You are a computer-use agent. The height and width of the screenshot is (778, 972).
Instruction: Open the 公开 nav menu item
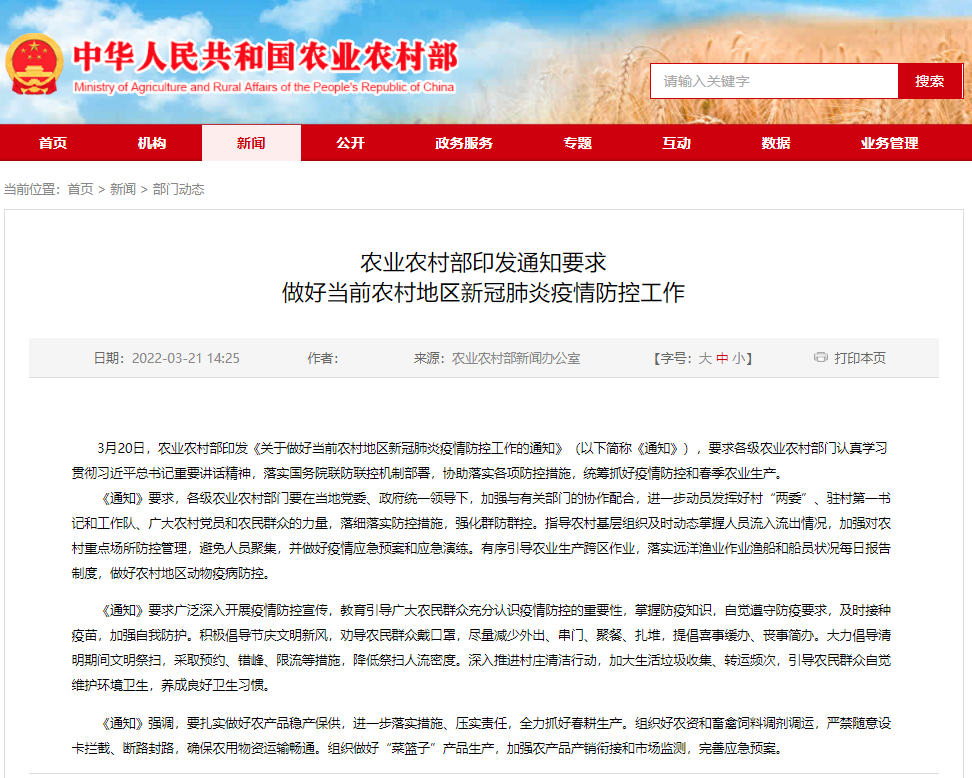[350, 143]
